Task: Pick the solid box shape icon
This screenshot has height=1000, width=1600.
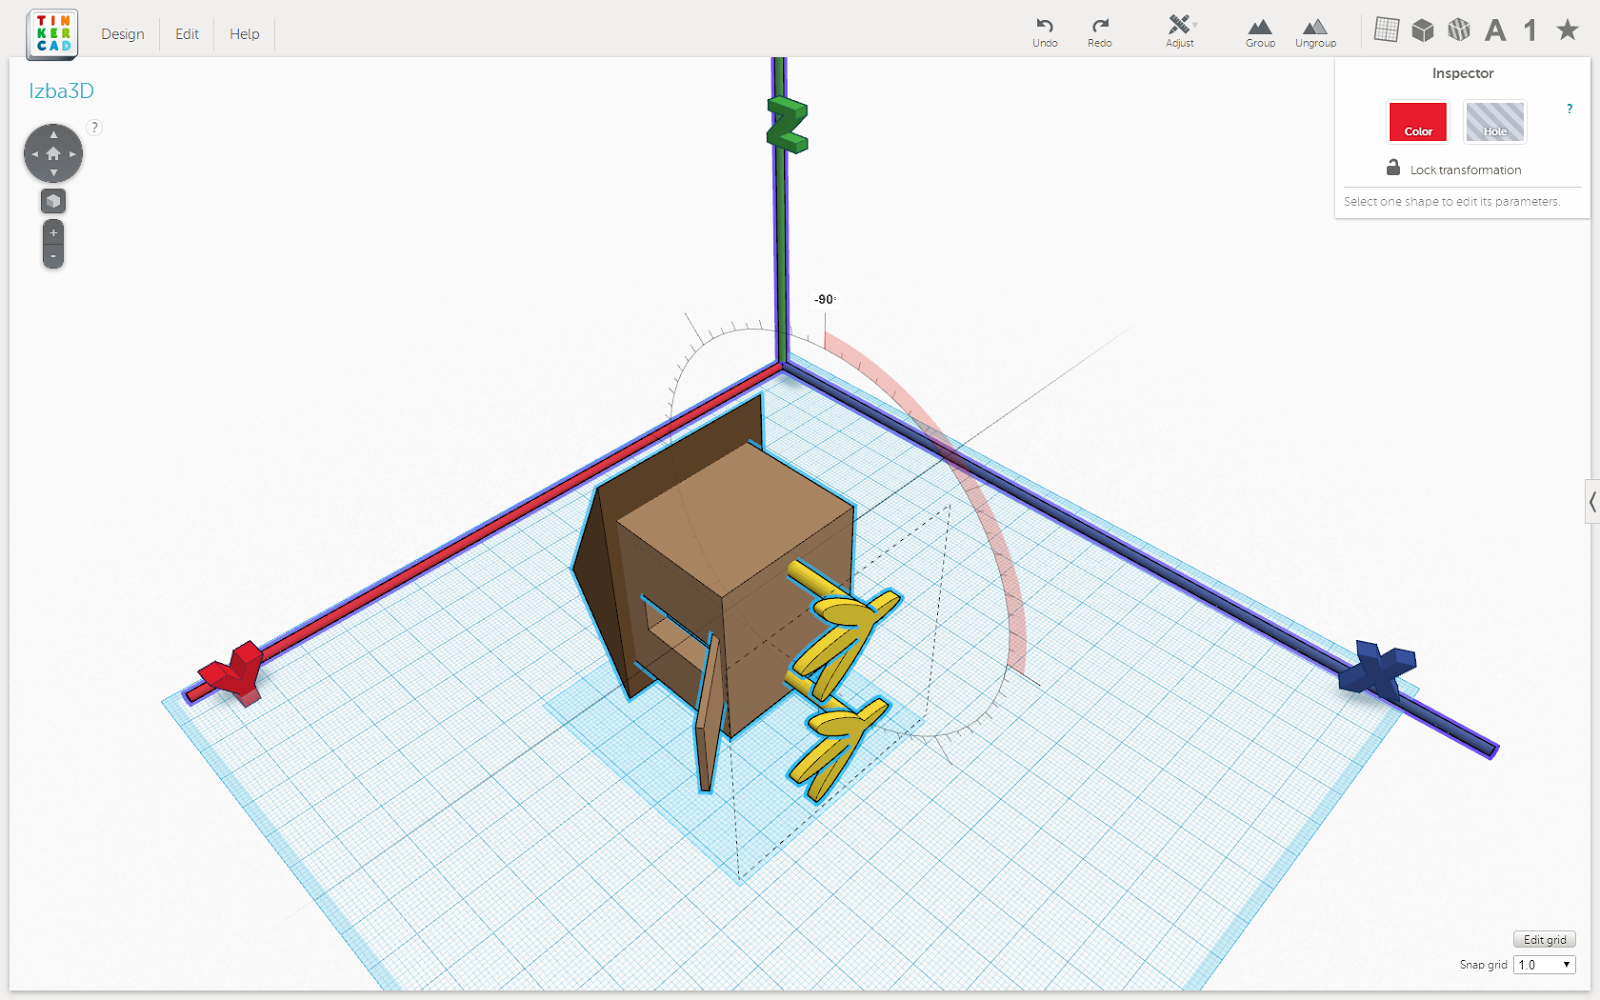Action: [x=1422, y=30]
